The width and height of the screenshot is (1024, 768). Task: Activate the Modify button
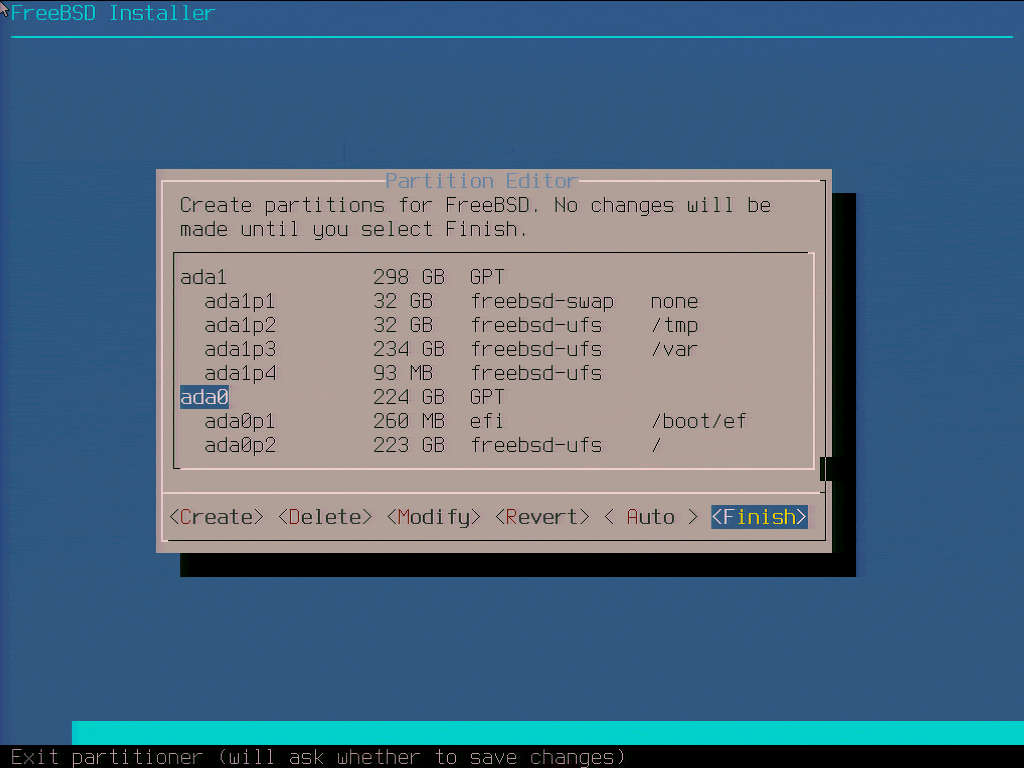pos(434,517)
